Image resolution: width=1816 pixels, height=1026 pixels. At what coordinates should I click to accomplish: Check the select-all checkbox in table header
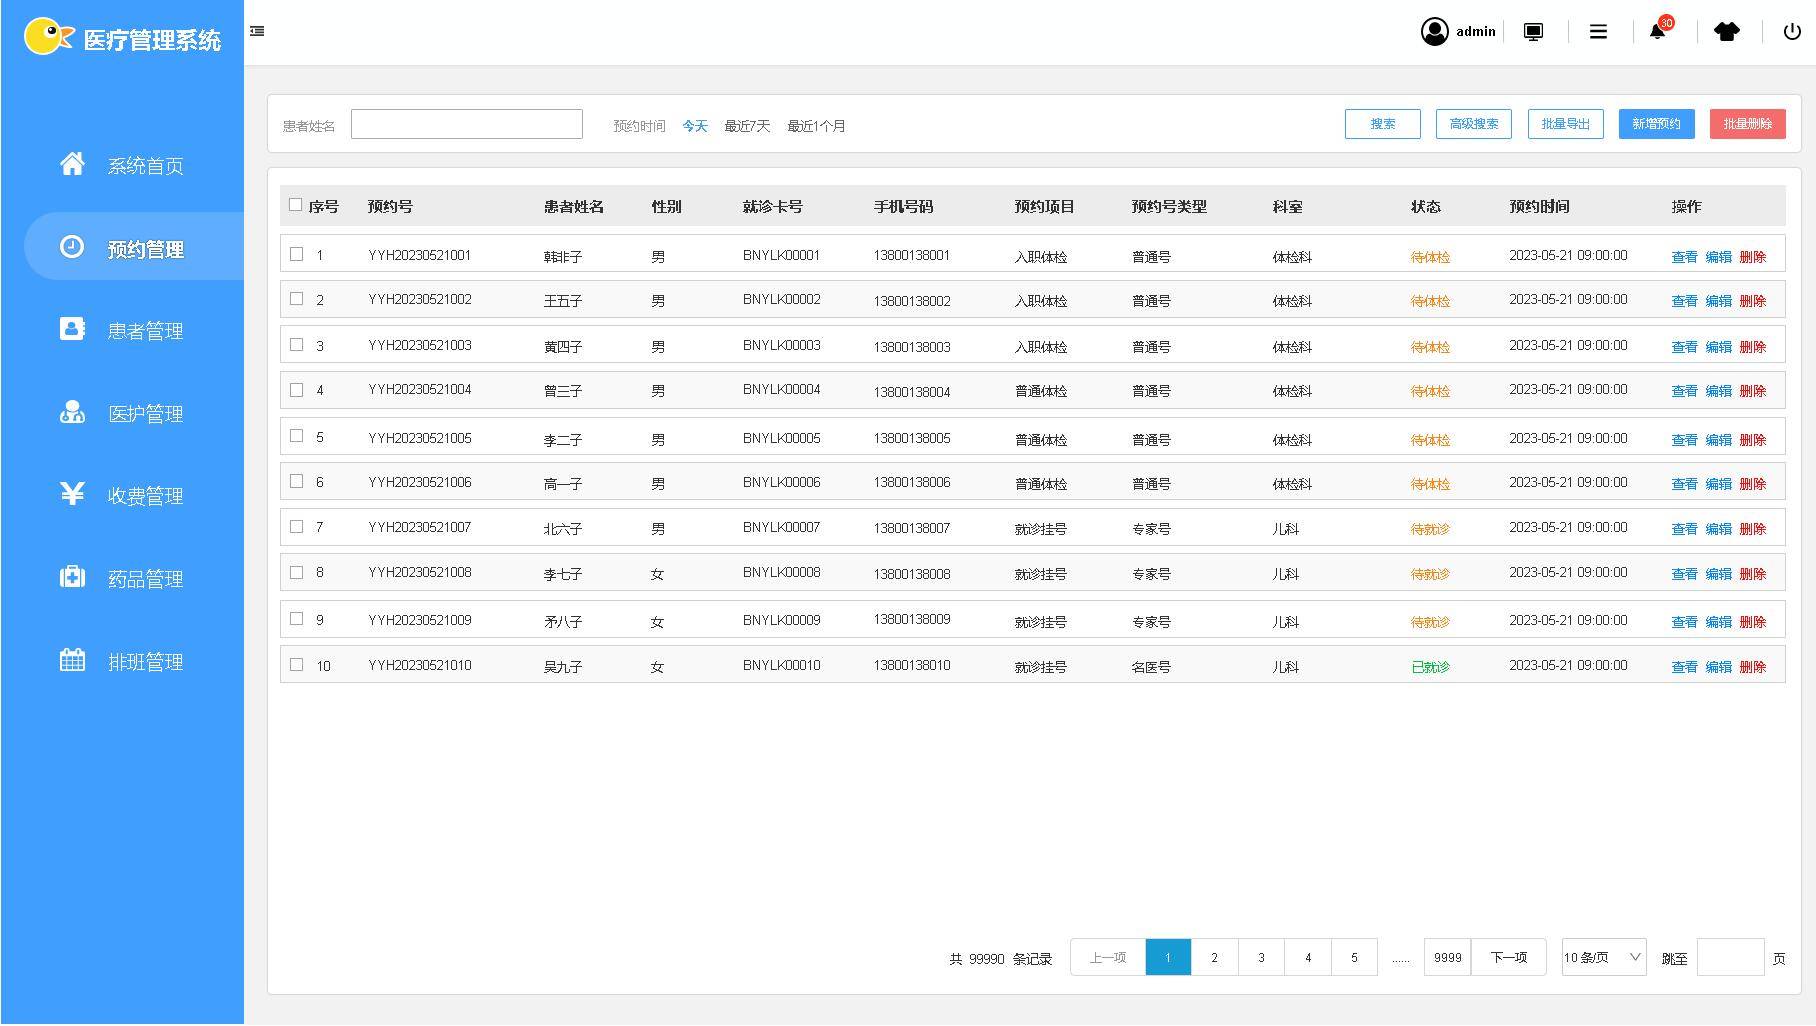point(295,205)
